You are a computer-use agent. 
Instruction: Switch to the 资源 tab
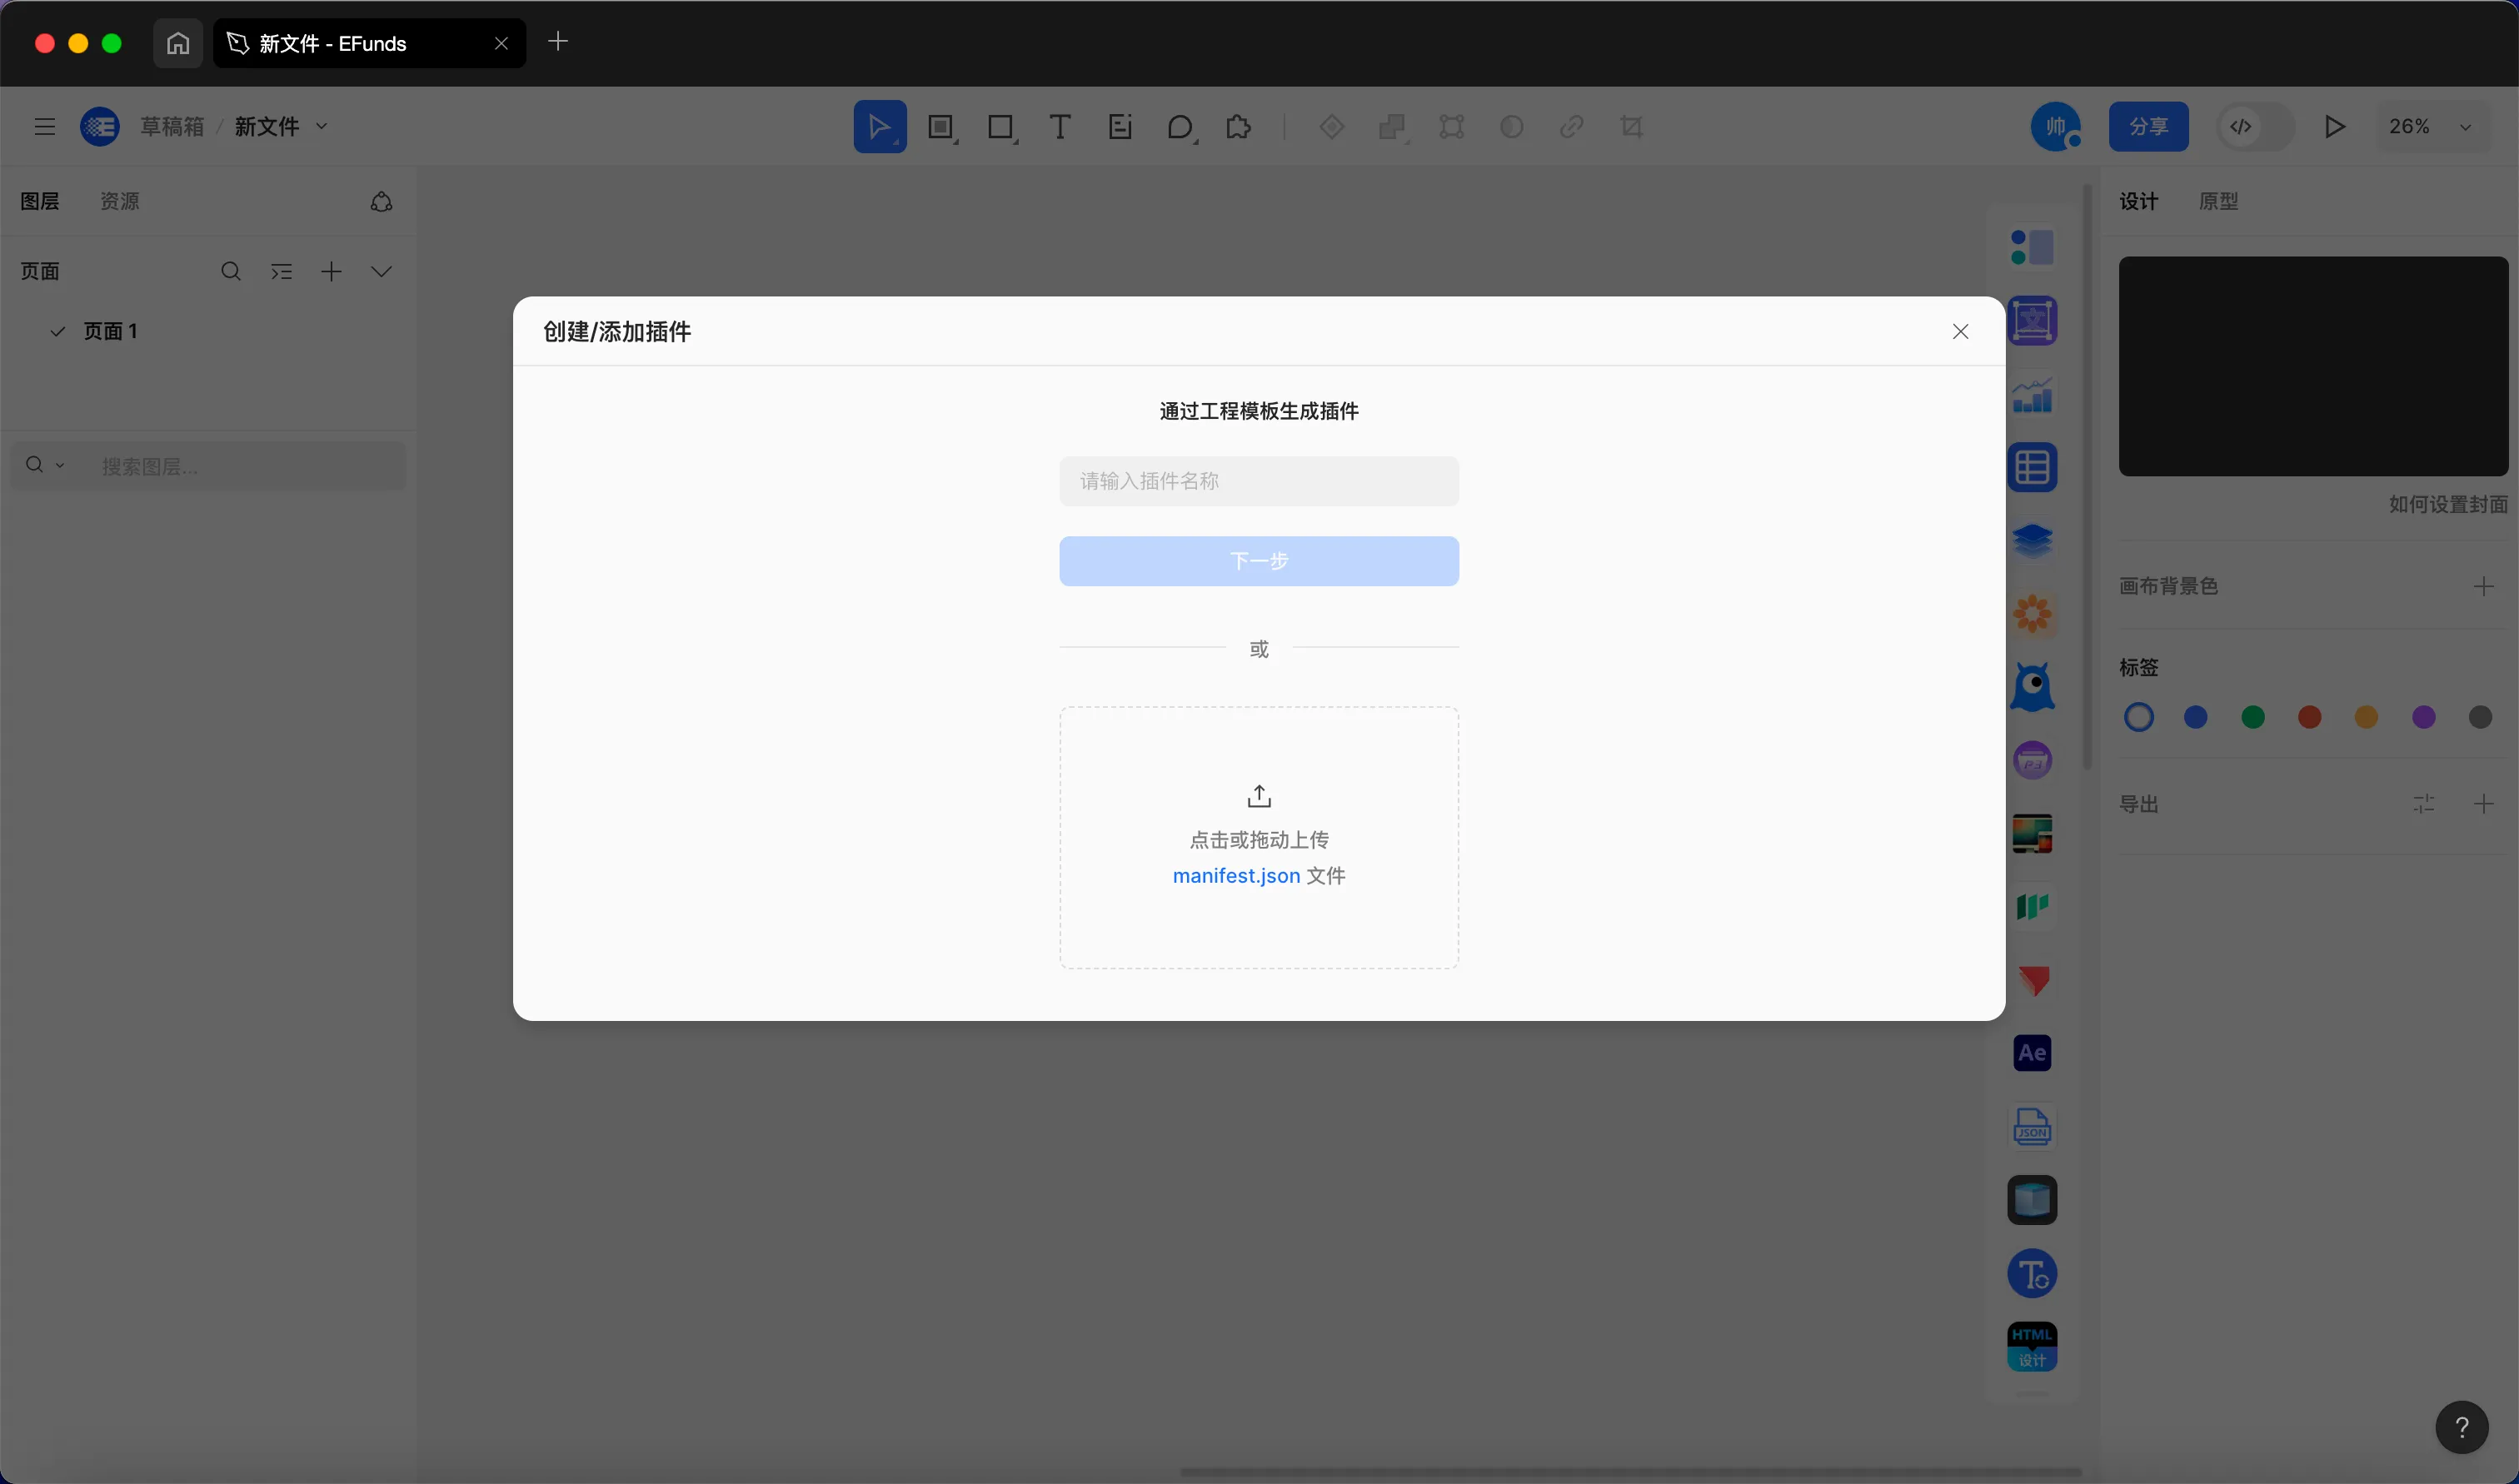(x=120, y=201)
